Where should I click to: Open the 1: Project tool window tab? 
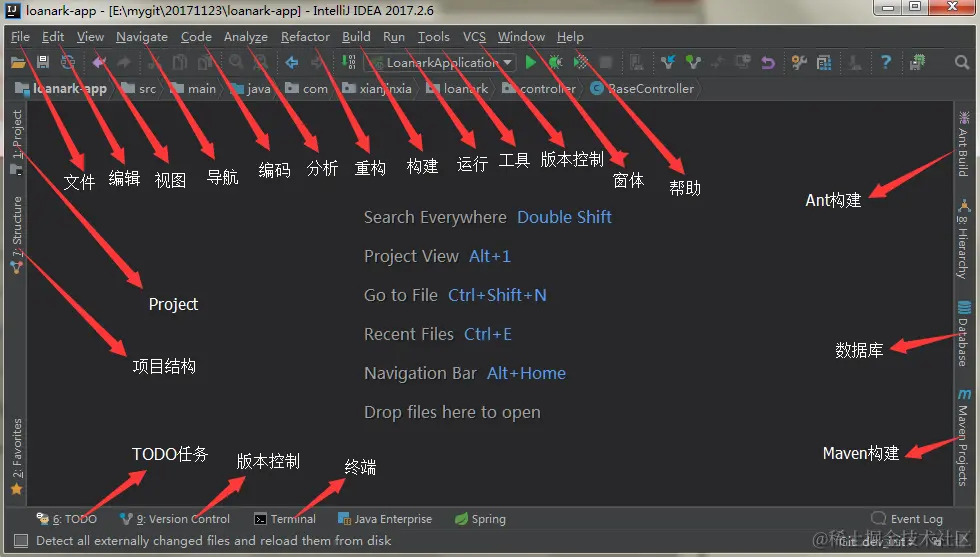17,142
